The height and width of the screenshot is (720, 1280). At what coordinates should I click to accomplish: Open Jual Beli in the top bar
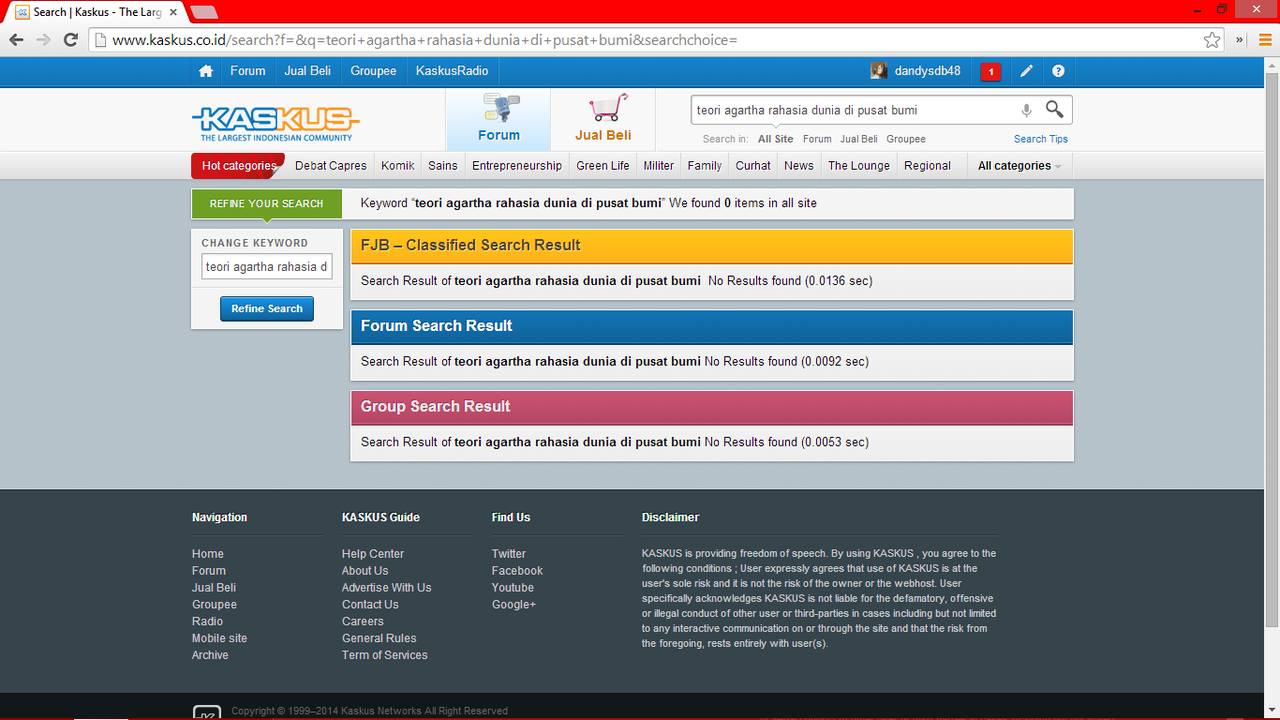pyautogui.click(x=308, y=71)
